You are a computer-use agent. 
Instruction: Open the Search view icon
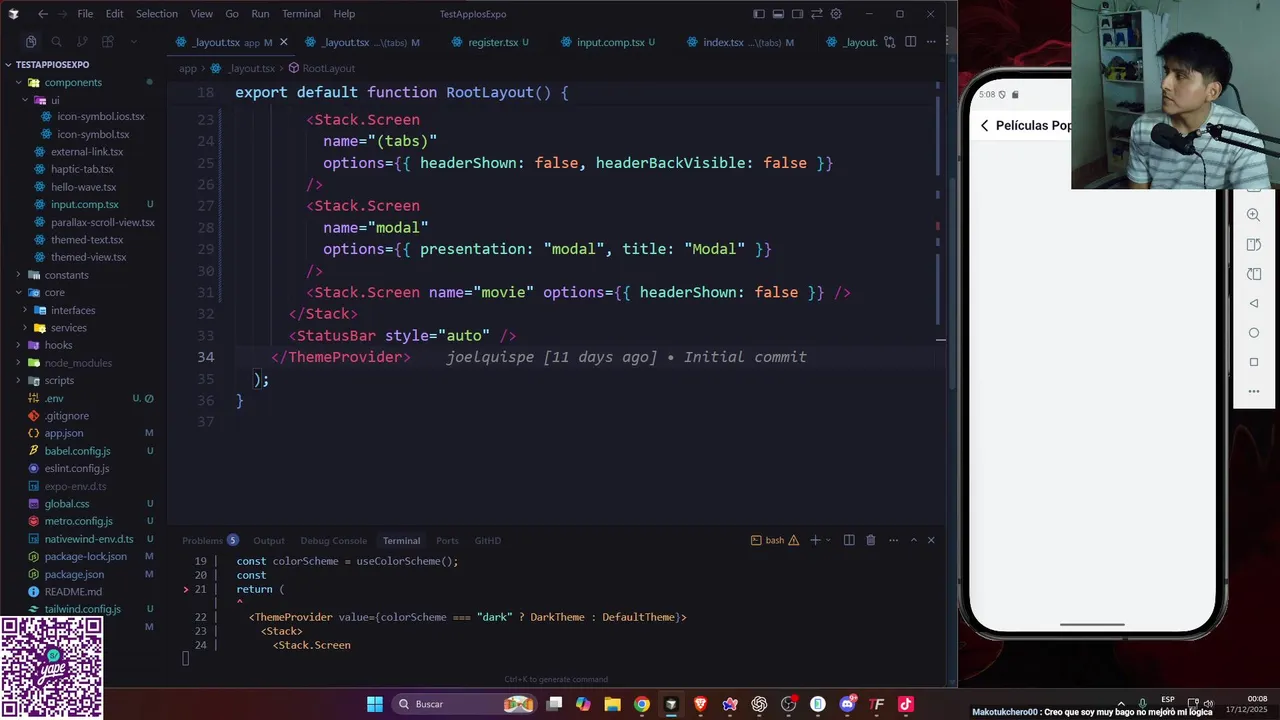56,41
